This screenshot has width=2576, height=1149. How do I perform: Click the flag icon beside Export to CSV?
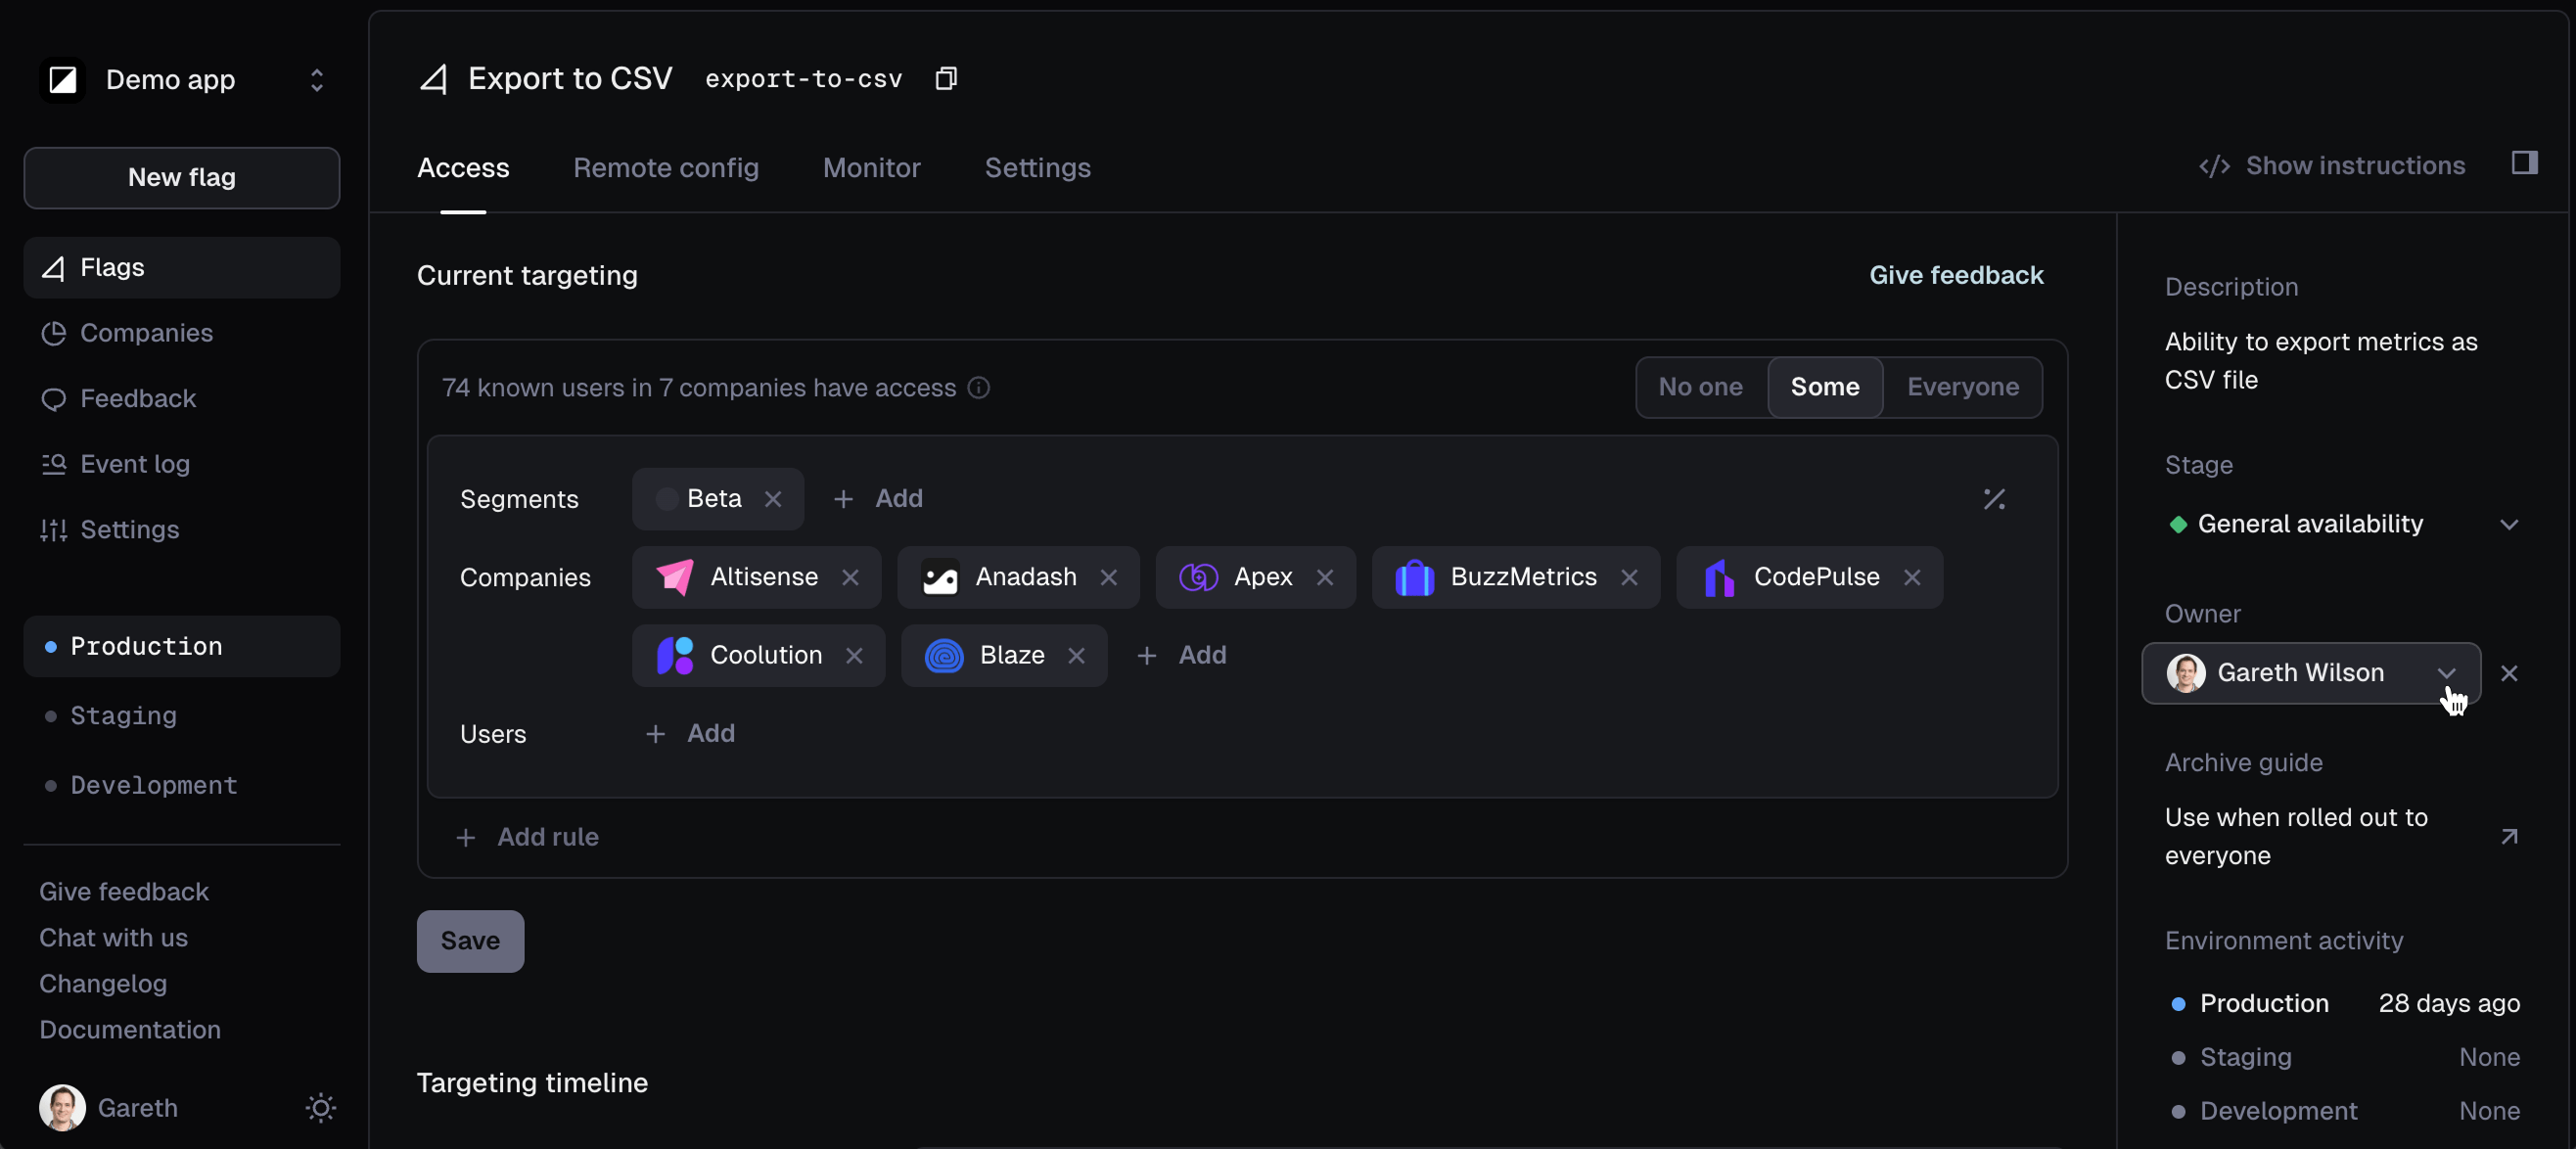(434, 78)
